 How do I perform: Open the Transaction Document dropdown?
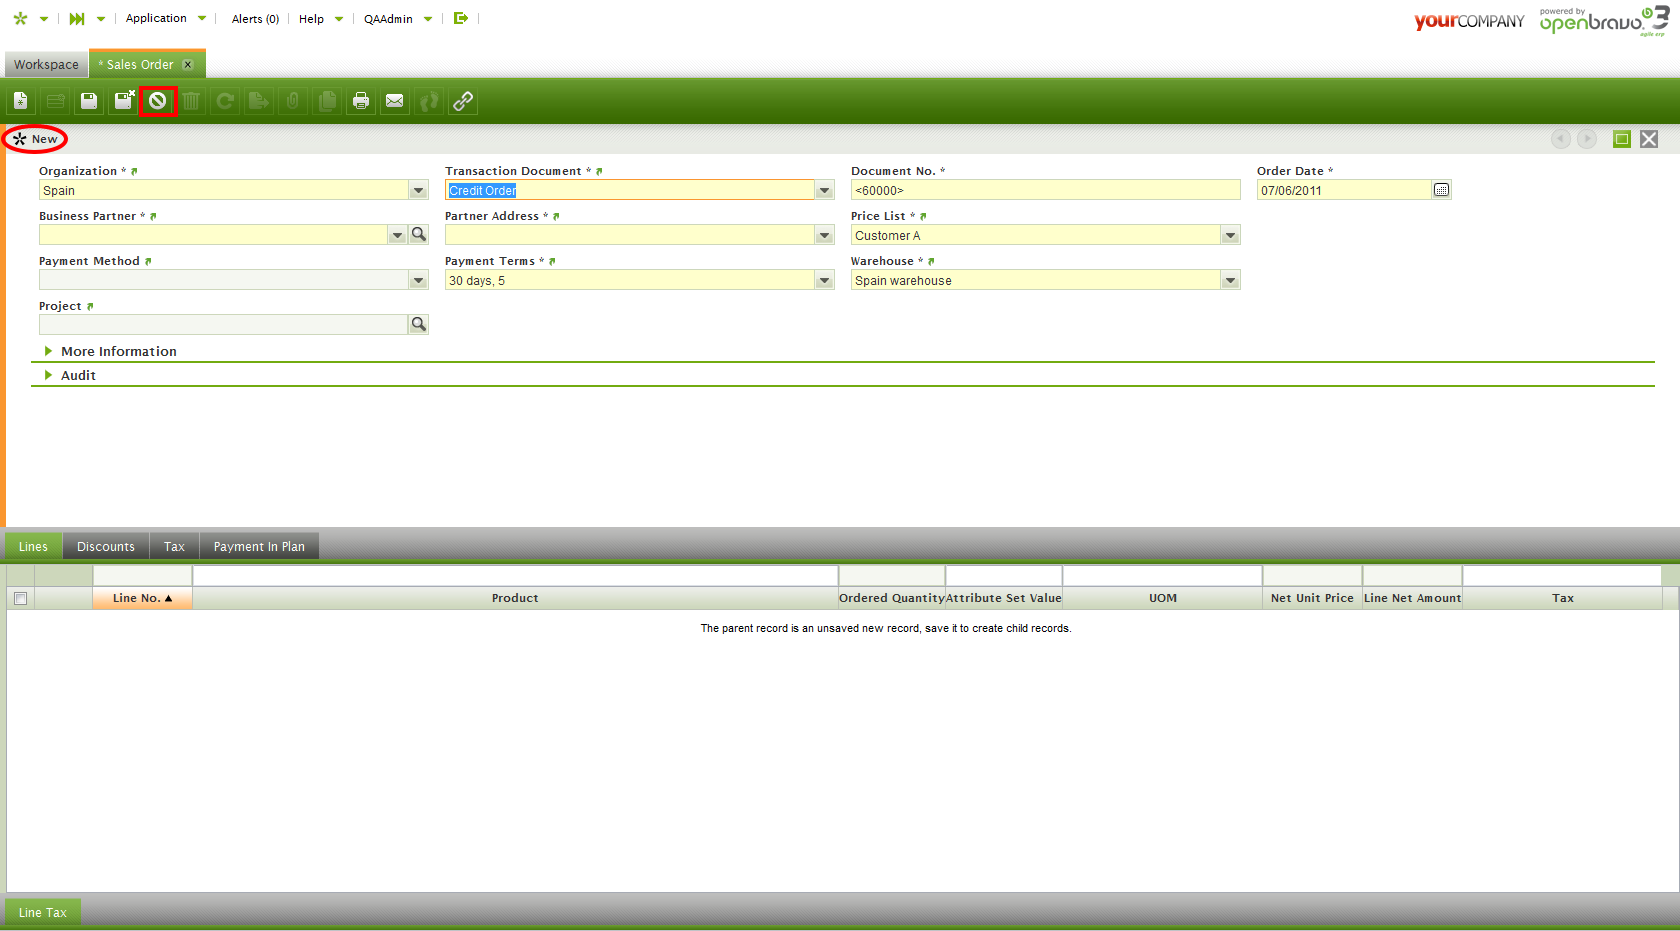pyautogui.click(x=825, y=190)
